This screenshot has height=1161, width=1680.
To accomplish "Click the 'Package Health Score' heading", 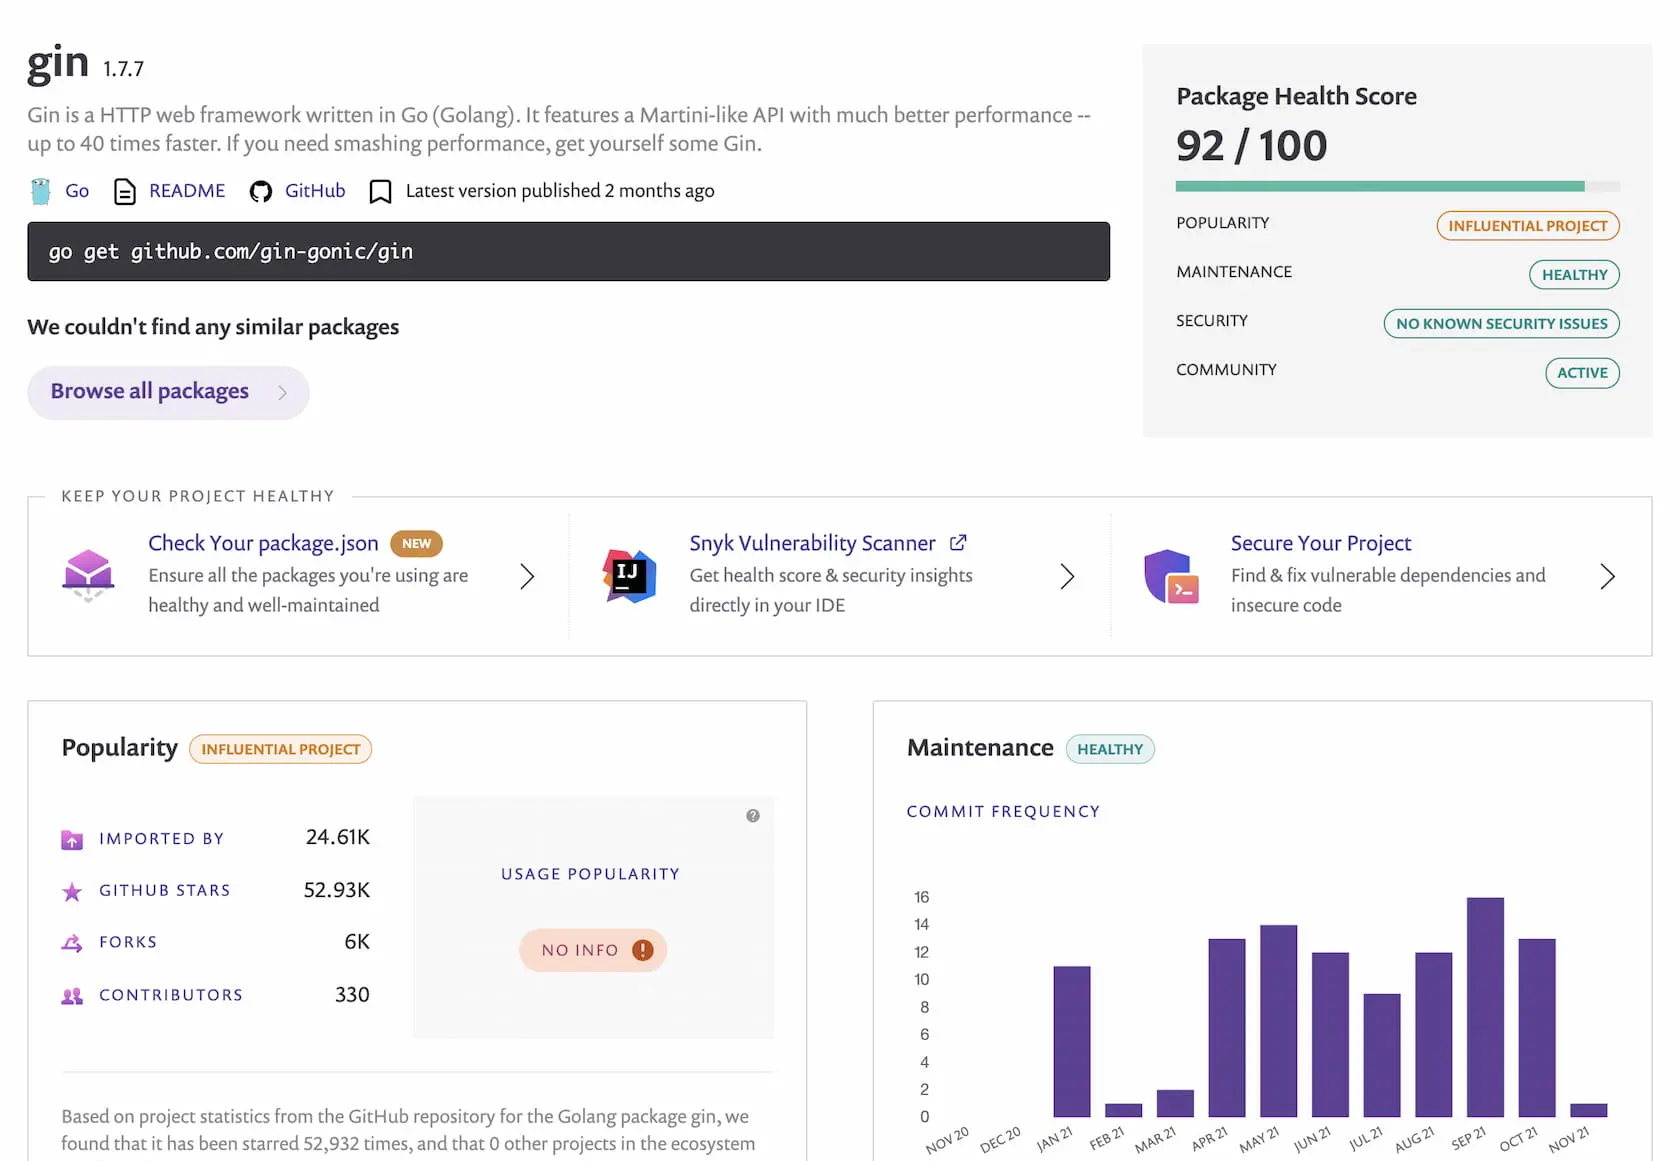I will 1296,96.
